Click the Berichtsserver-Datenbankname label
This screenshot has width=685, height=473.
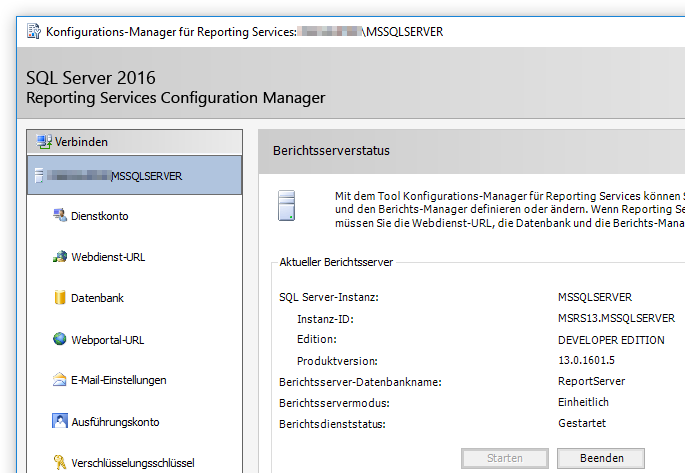[360, 382]
